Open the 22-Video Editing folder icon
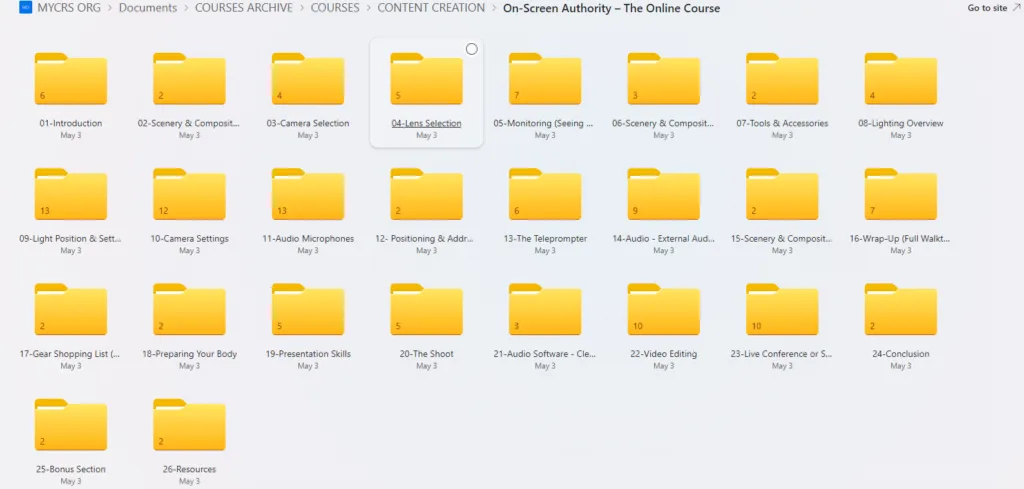This screenshot has height=489, width=1024. [663, 310]
